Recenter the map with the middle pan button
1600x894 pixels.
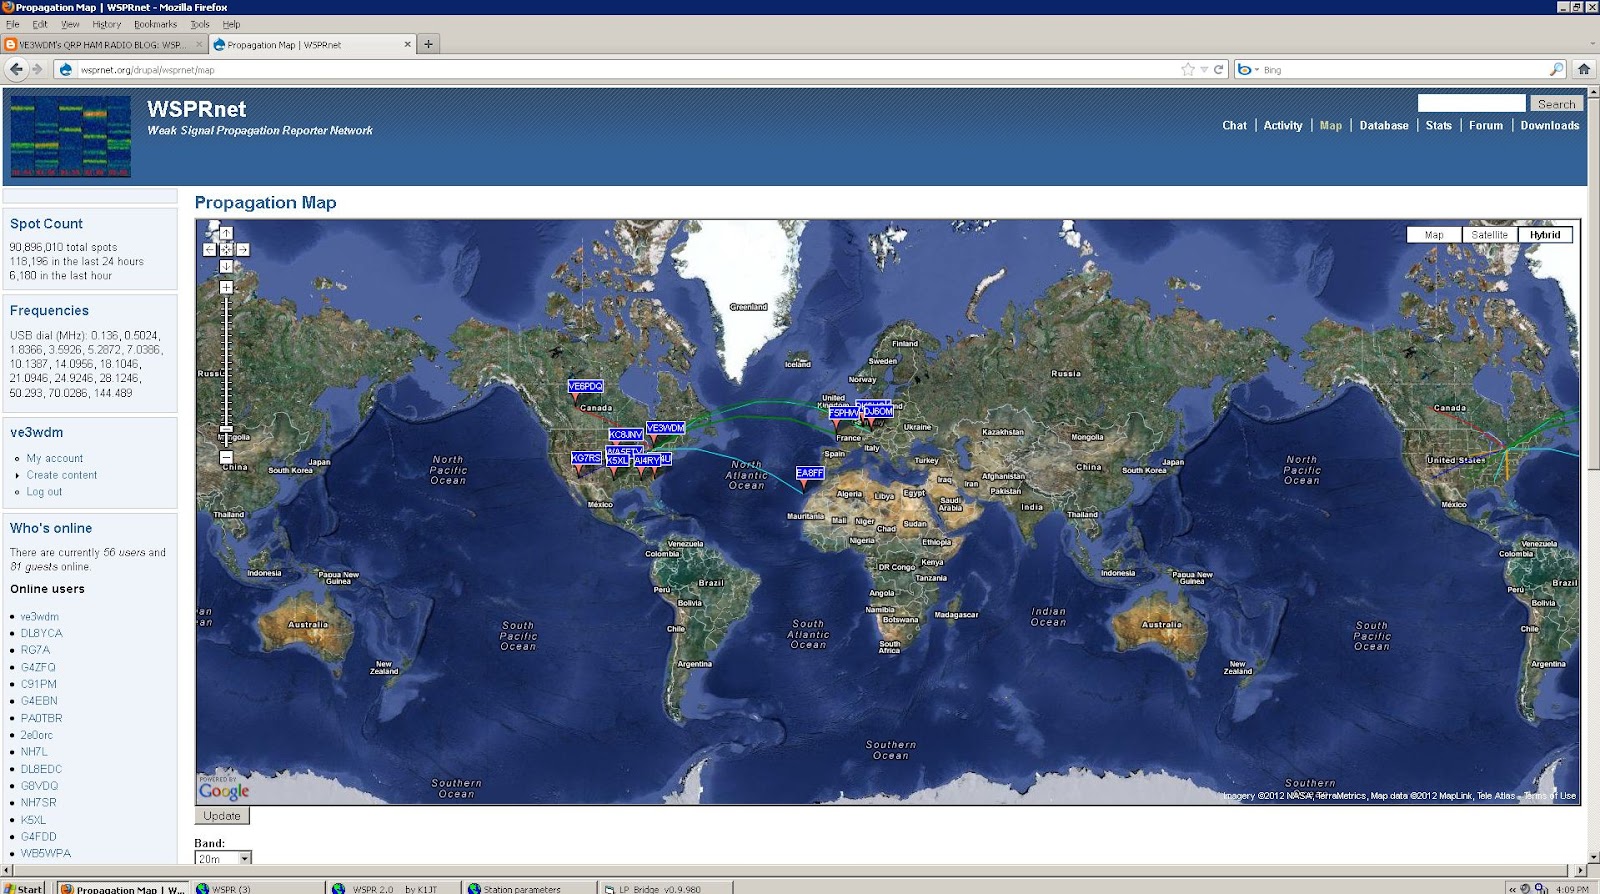(226, 250)
